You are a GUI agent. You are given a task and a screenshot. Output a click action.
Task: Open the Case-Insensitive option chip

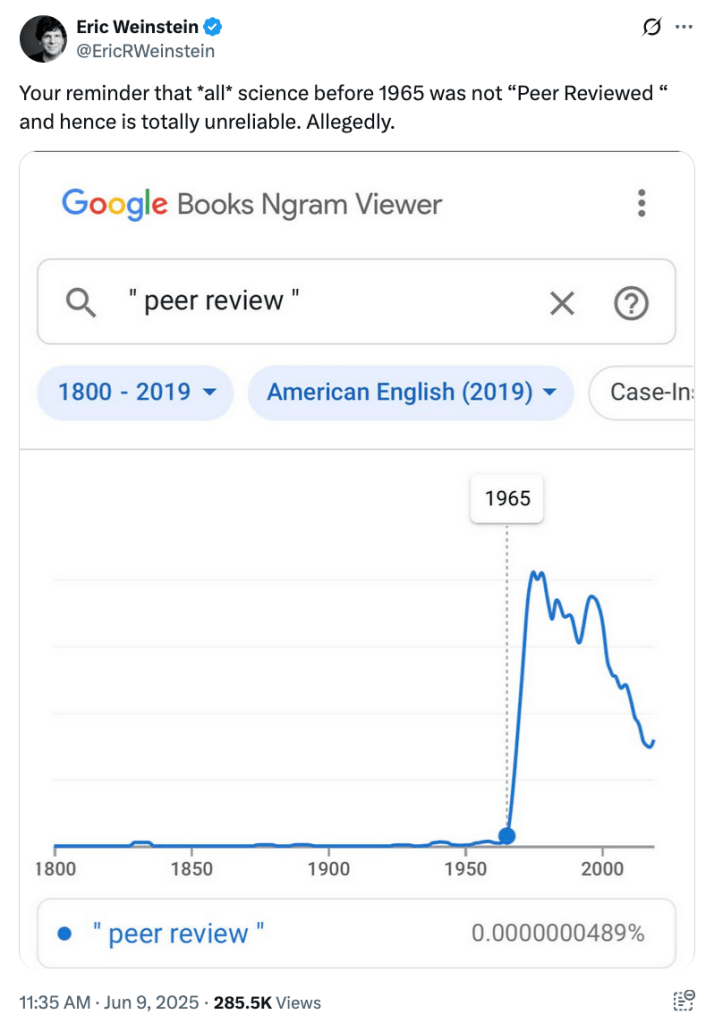tap(645, 392)
